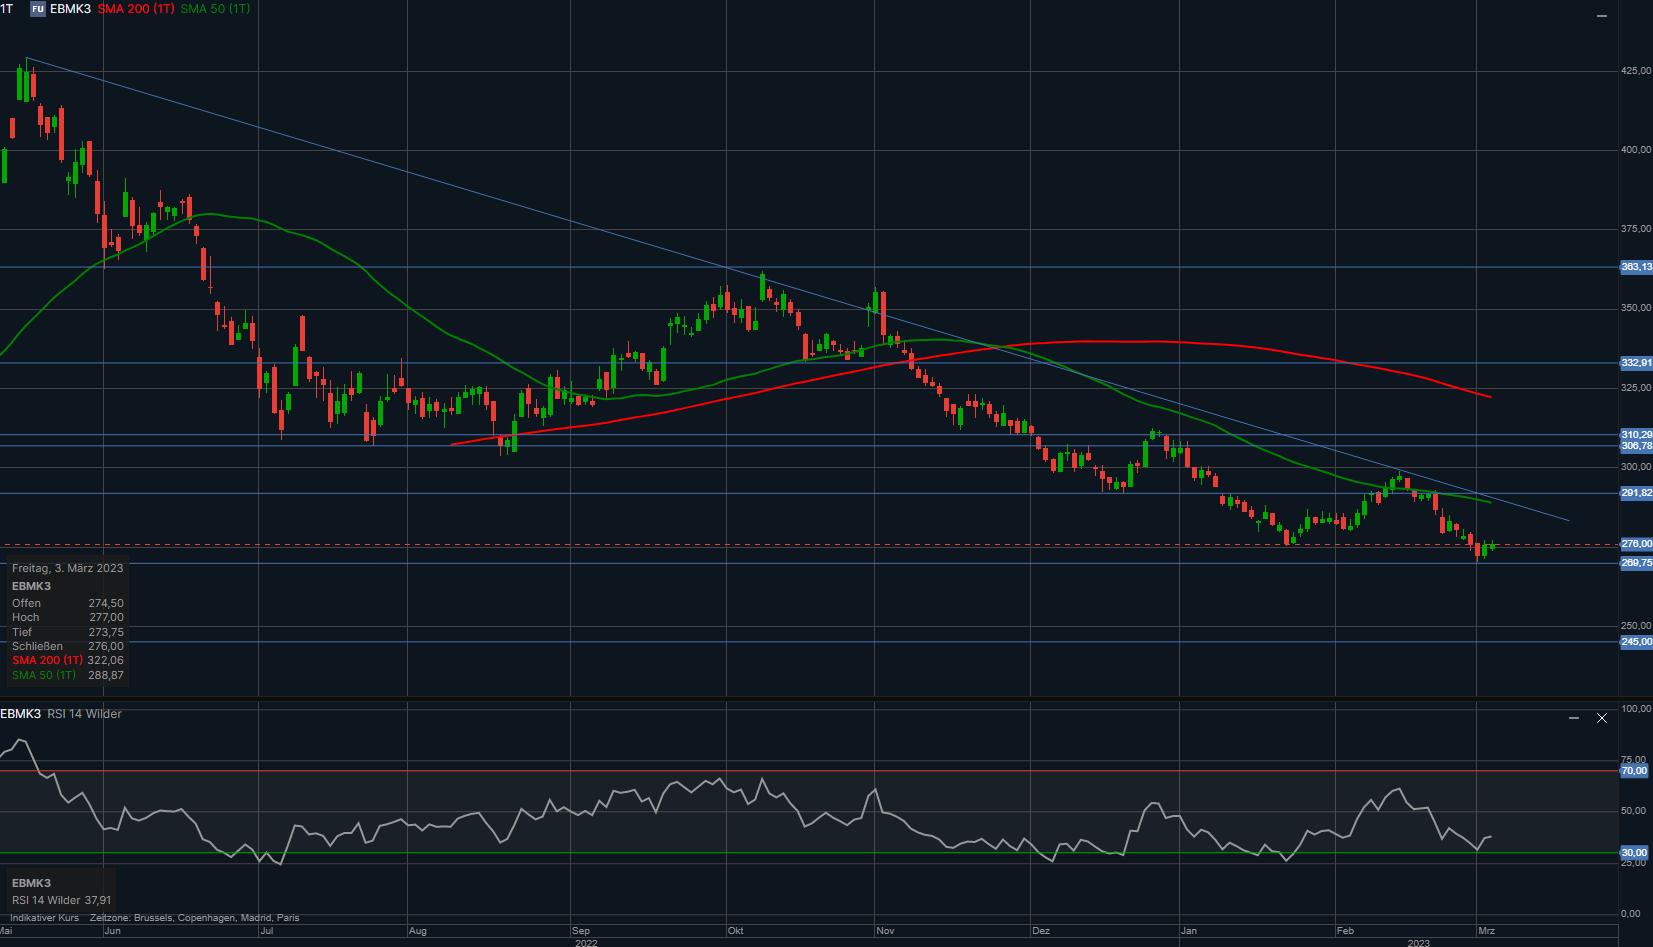
Task: Minimize the RSI indicator panel
Action: (x=1574, y=718)
